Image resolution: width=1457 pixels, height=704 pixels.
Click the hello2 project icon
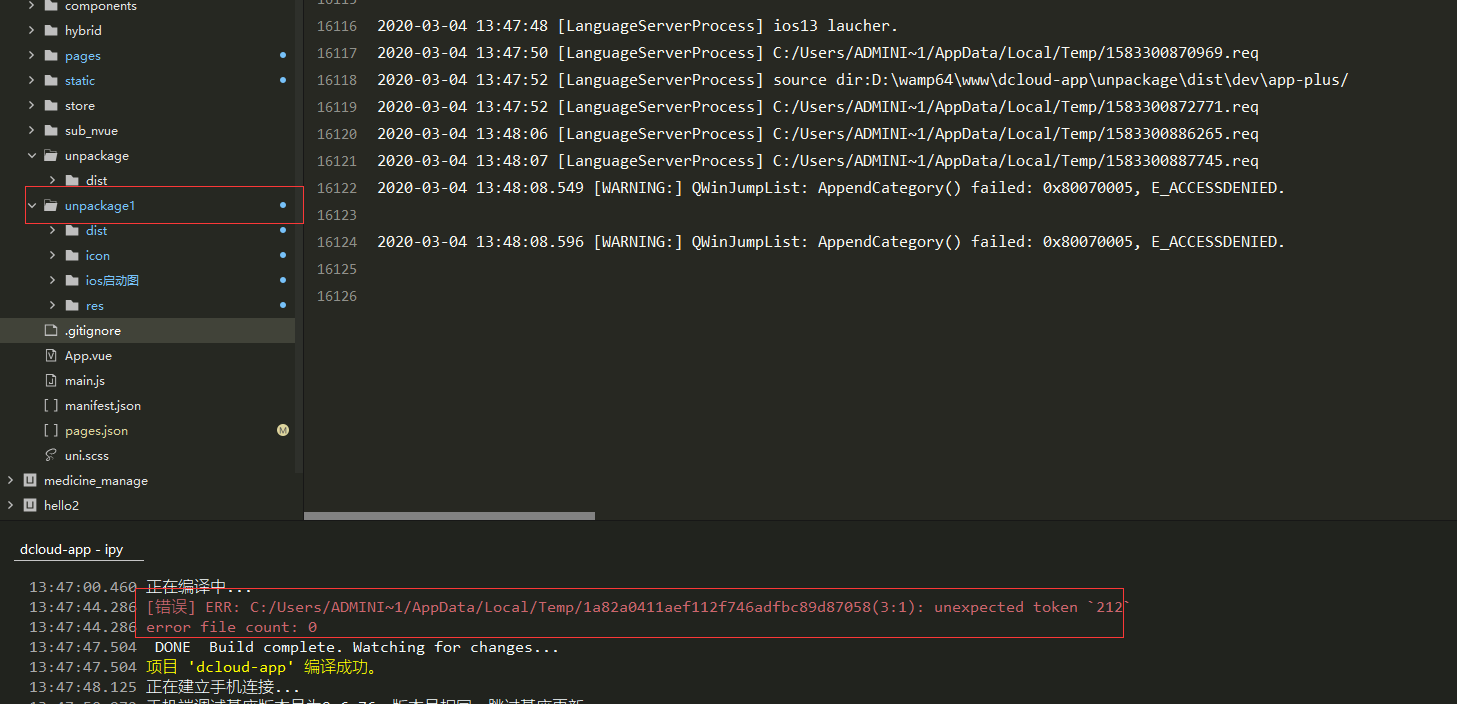click(x=30, y=506)
